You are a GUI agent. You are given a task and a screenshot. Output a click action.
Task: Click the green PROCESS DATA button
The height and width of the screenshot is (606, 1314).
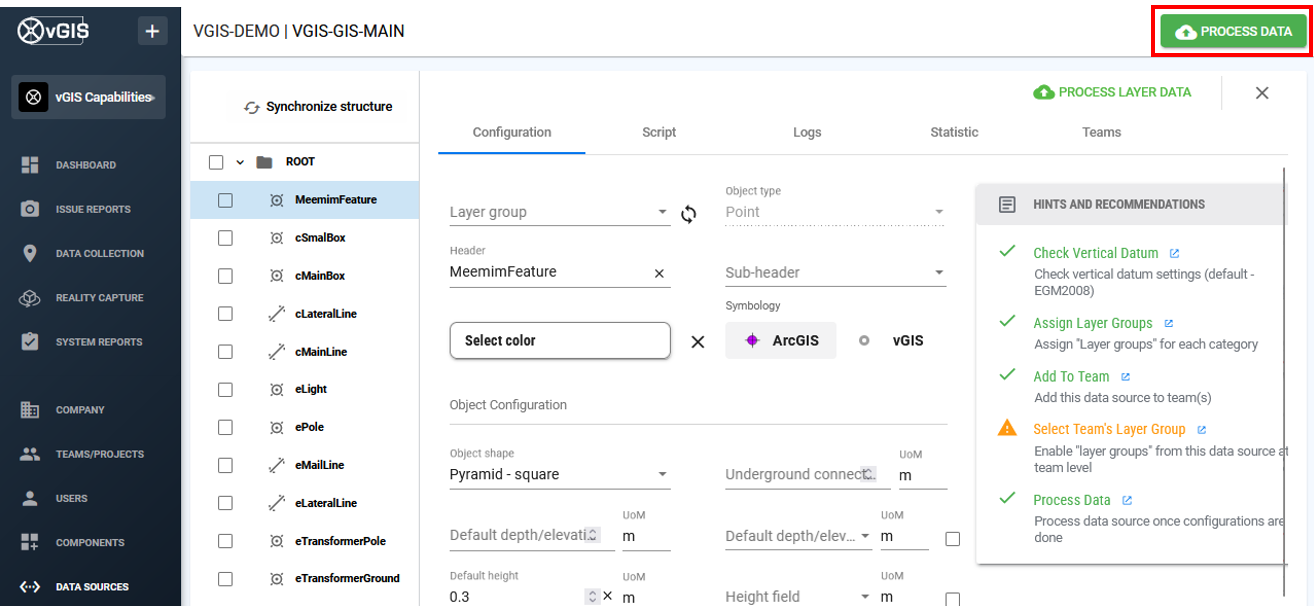pos(1233,32)
